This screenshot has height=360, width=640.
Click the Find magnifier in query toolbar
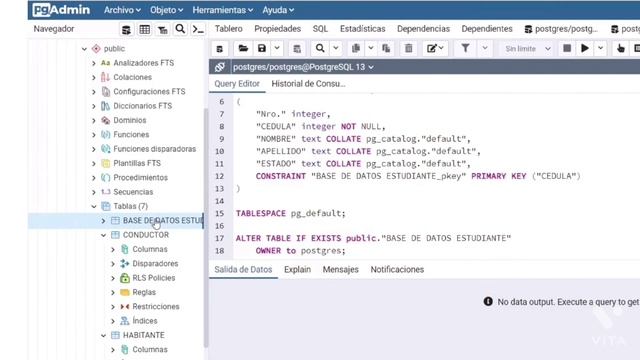click(x=320, y=49)
